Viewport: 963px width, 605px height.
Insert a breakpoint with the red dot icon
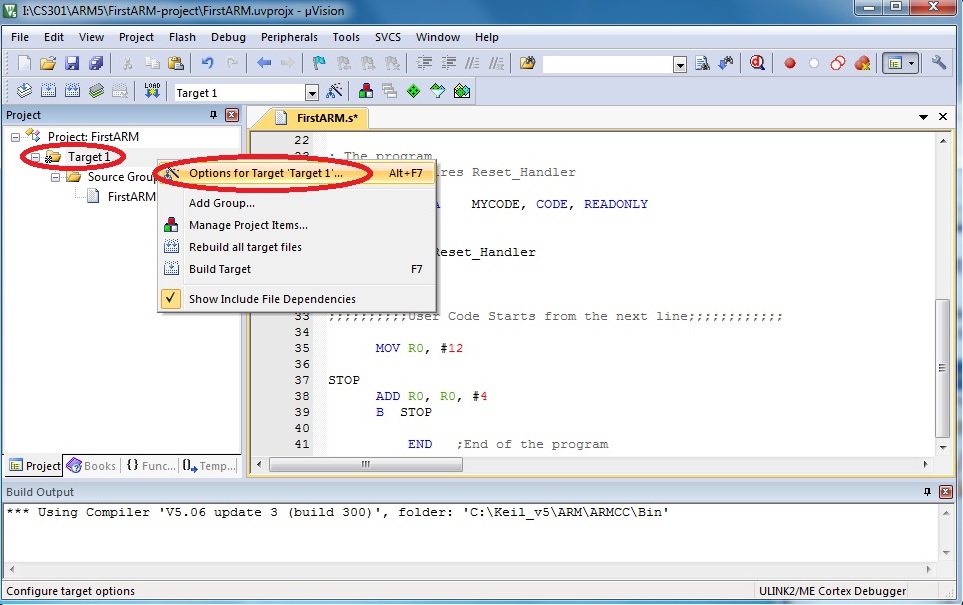pyautogui.click(x=790, y=63)
